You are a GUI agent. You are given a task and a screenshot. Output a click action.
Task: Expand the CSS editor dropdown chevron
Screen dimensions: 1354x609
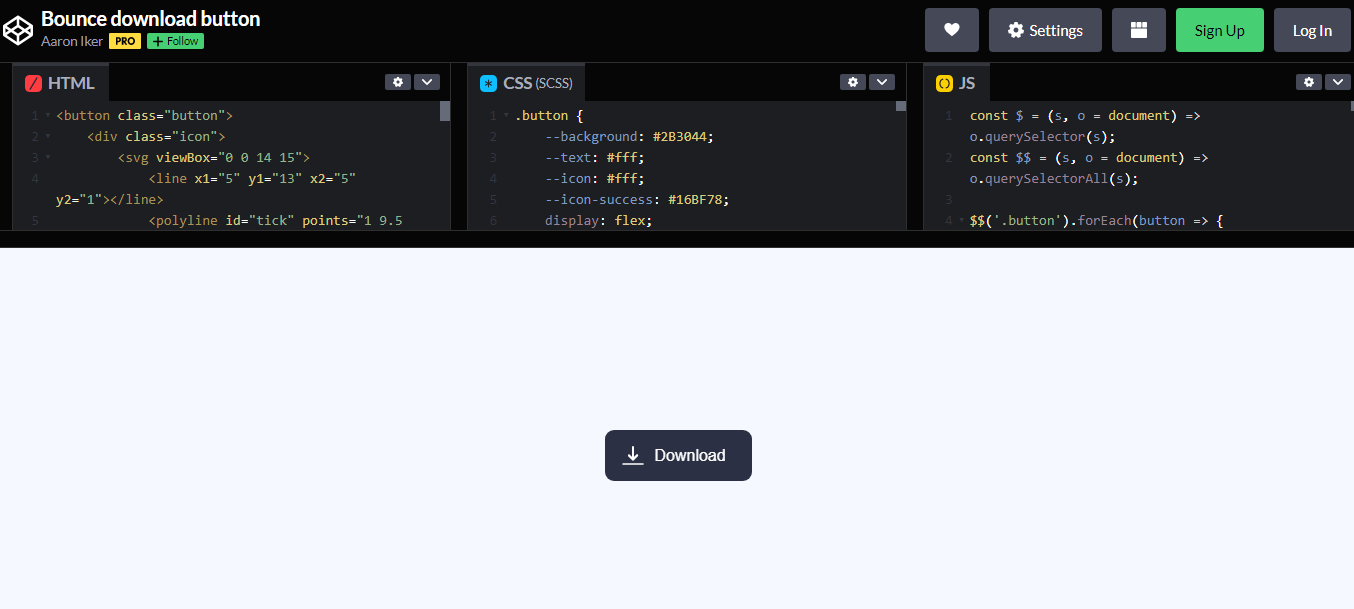coord(881,82)
